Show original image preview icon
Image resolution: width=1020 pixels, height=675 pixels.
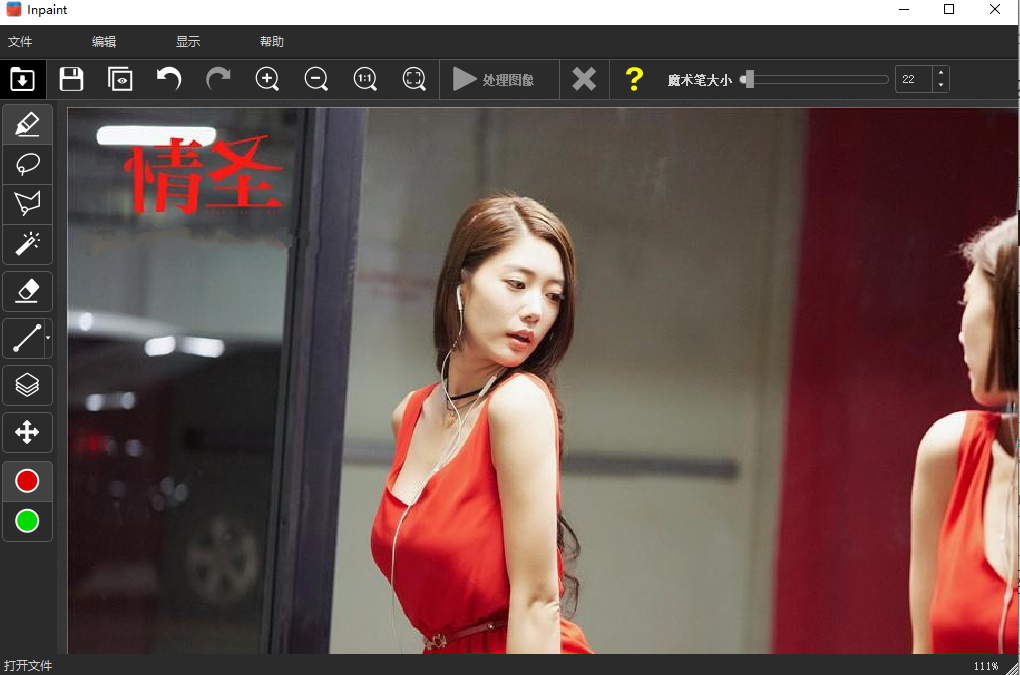(120, 79)
